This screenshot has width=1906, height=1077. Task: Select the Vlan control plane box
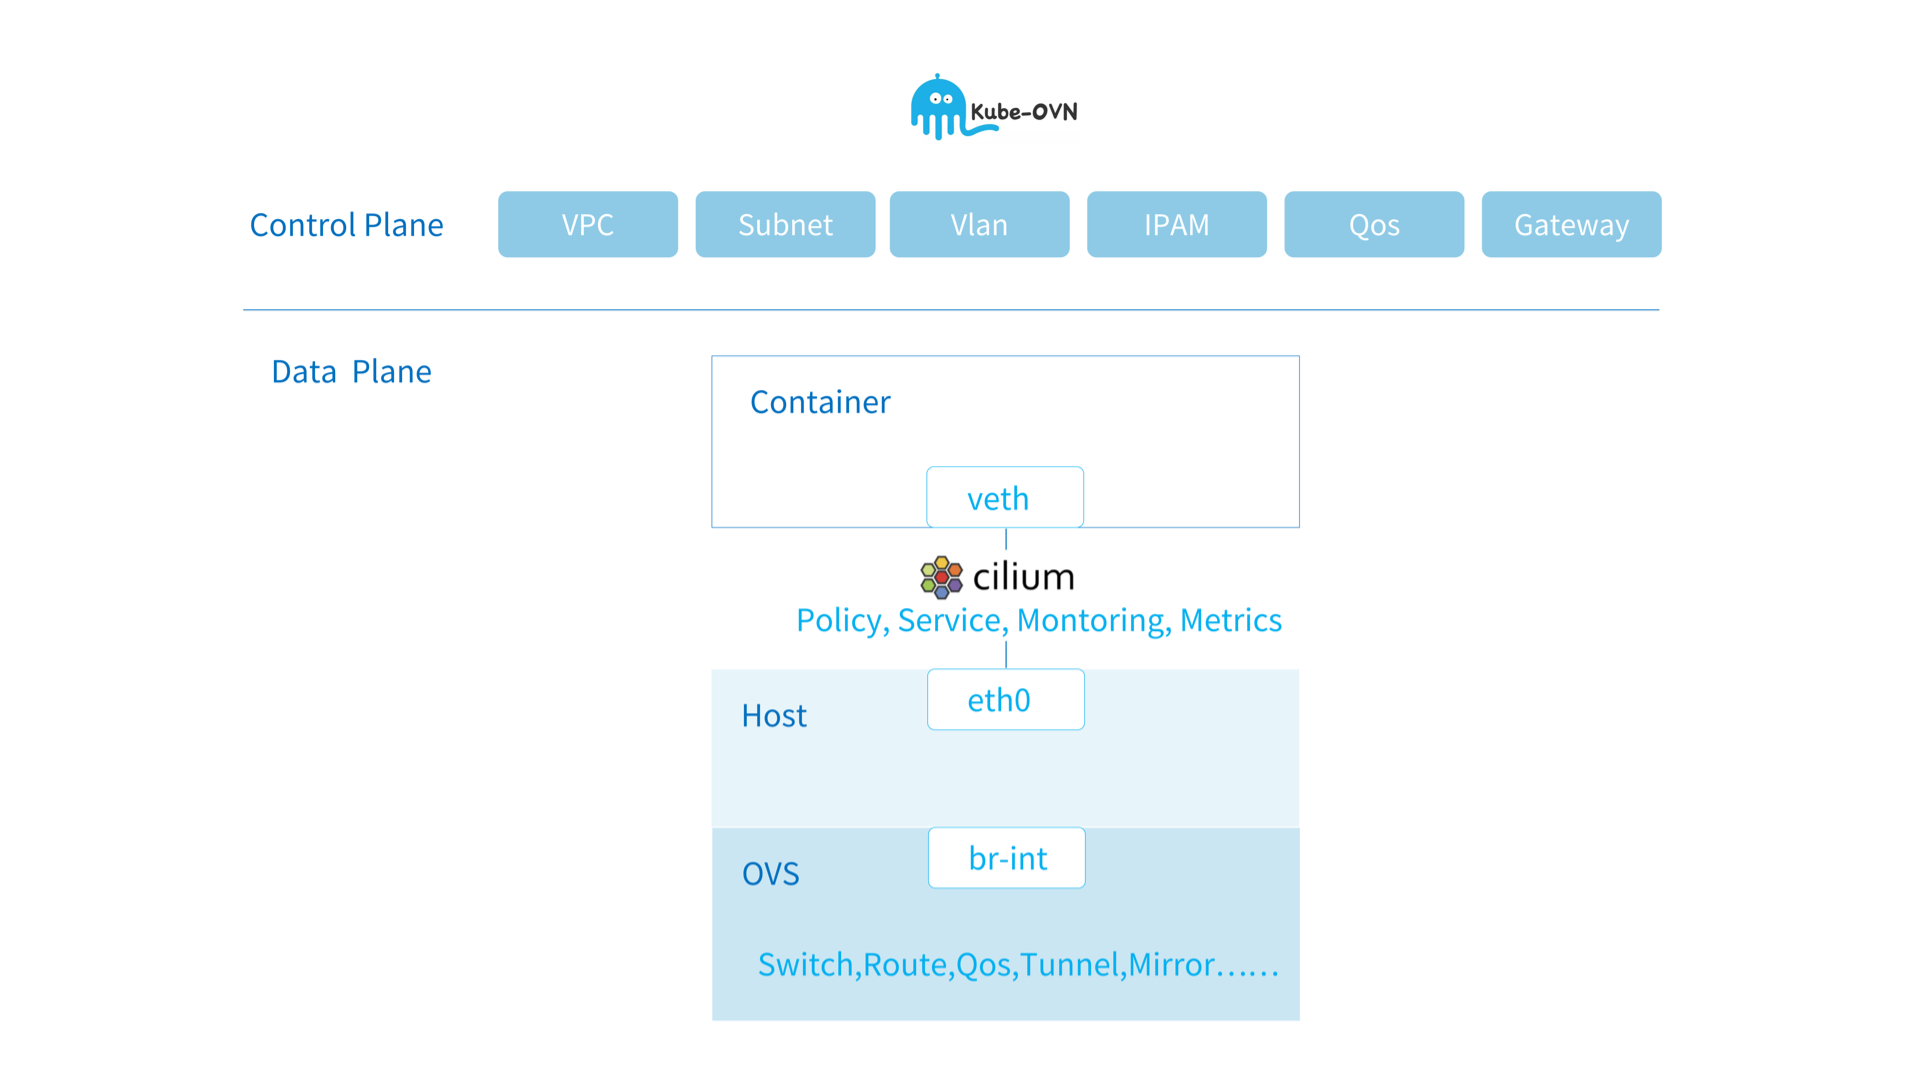979,225
